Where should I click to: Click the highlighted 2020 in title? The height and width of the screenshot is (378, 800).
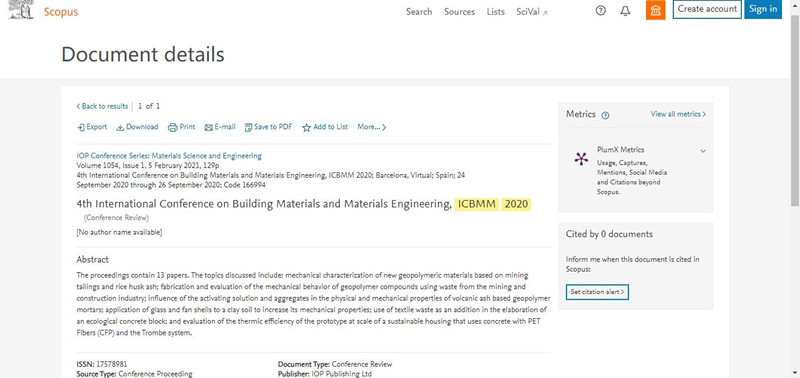[x=516, y=205]
